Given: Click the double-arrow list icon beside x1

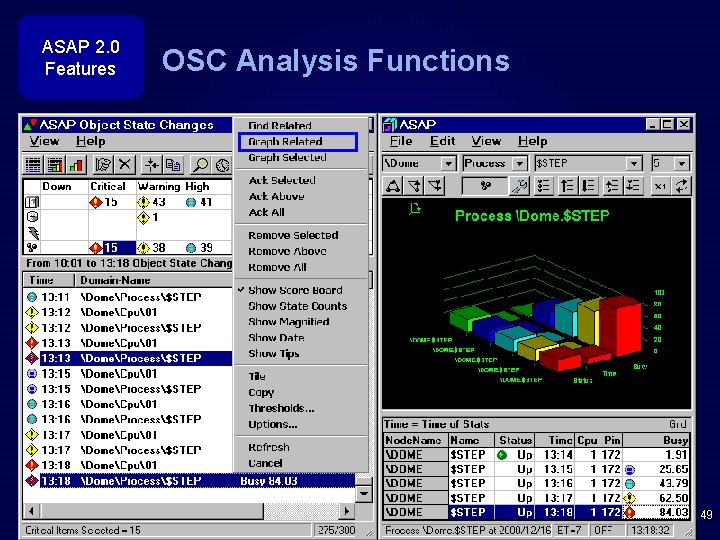Looking at the screenshot, I should point(633,186).
